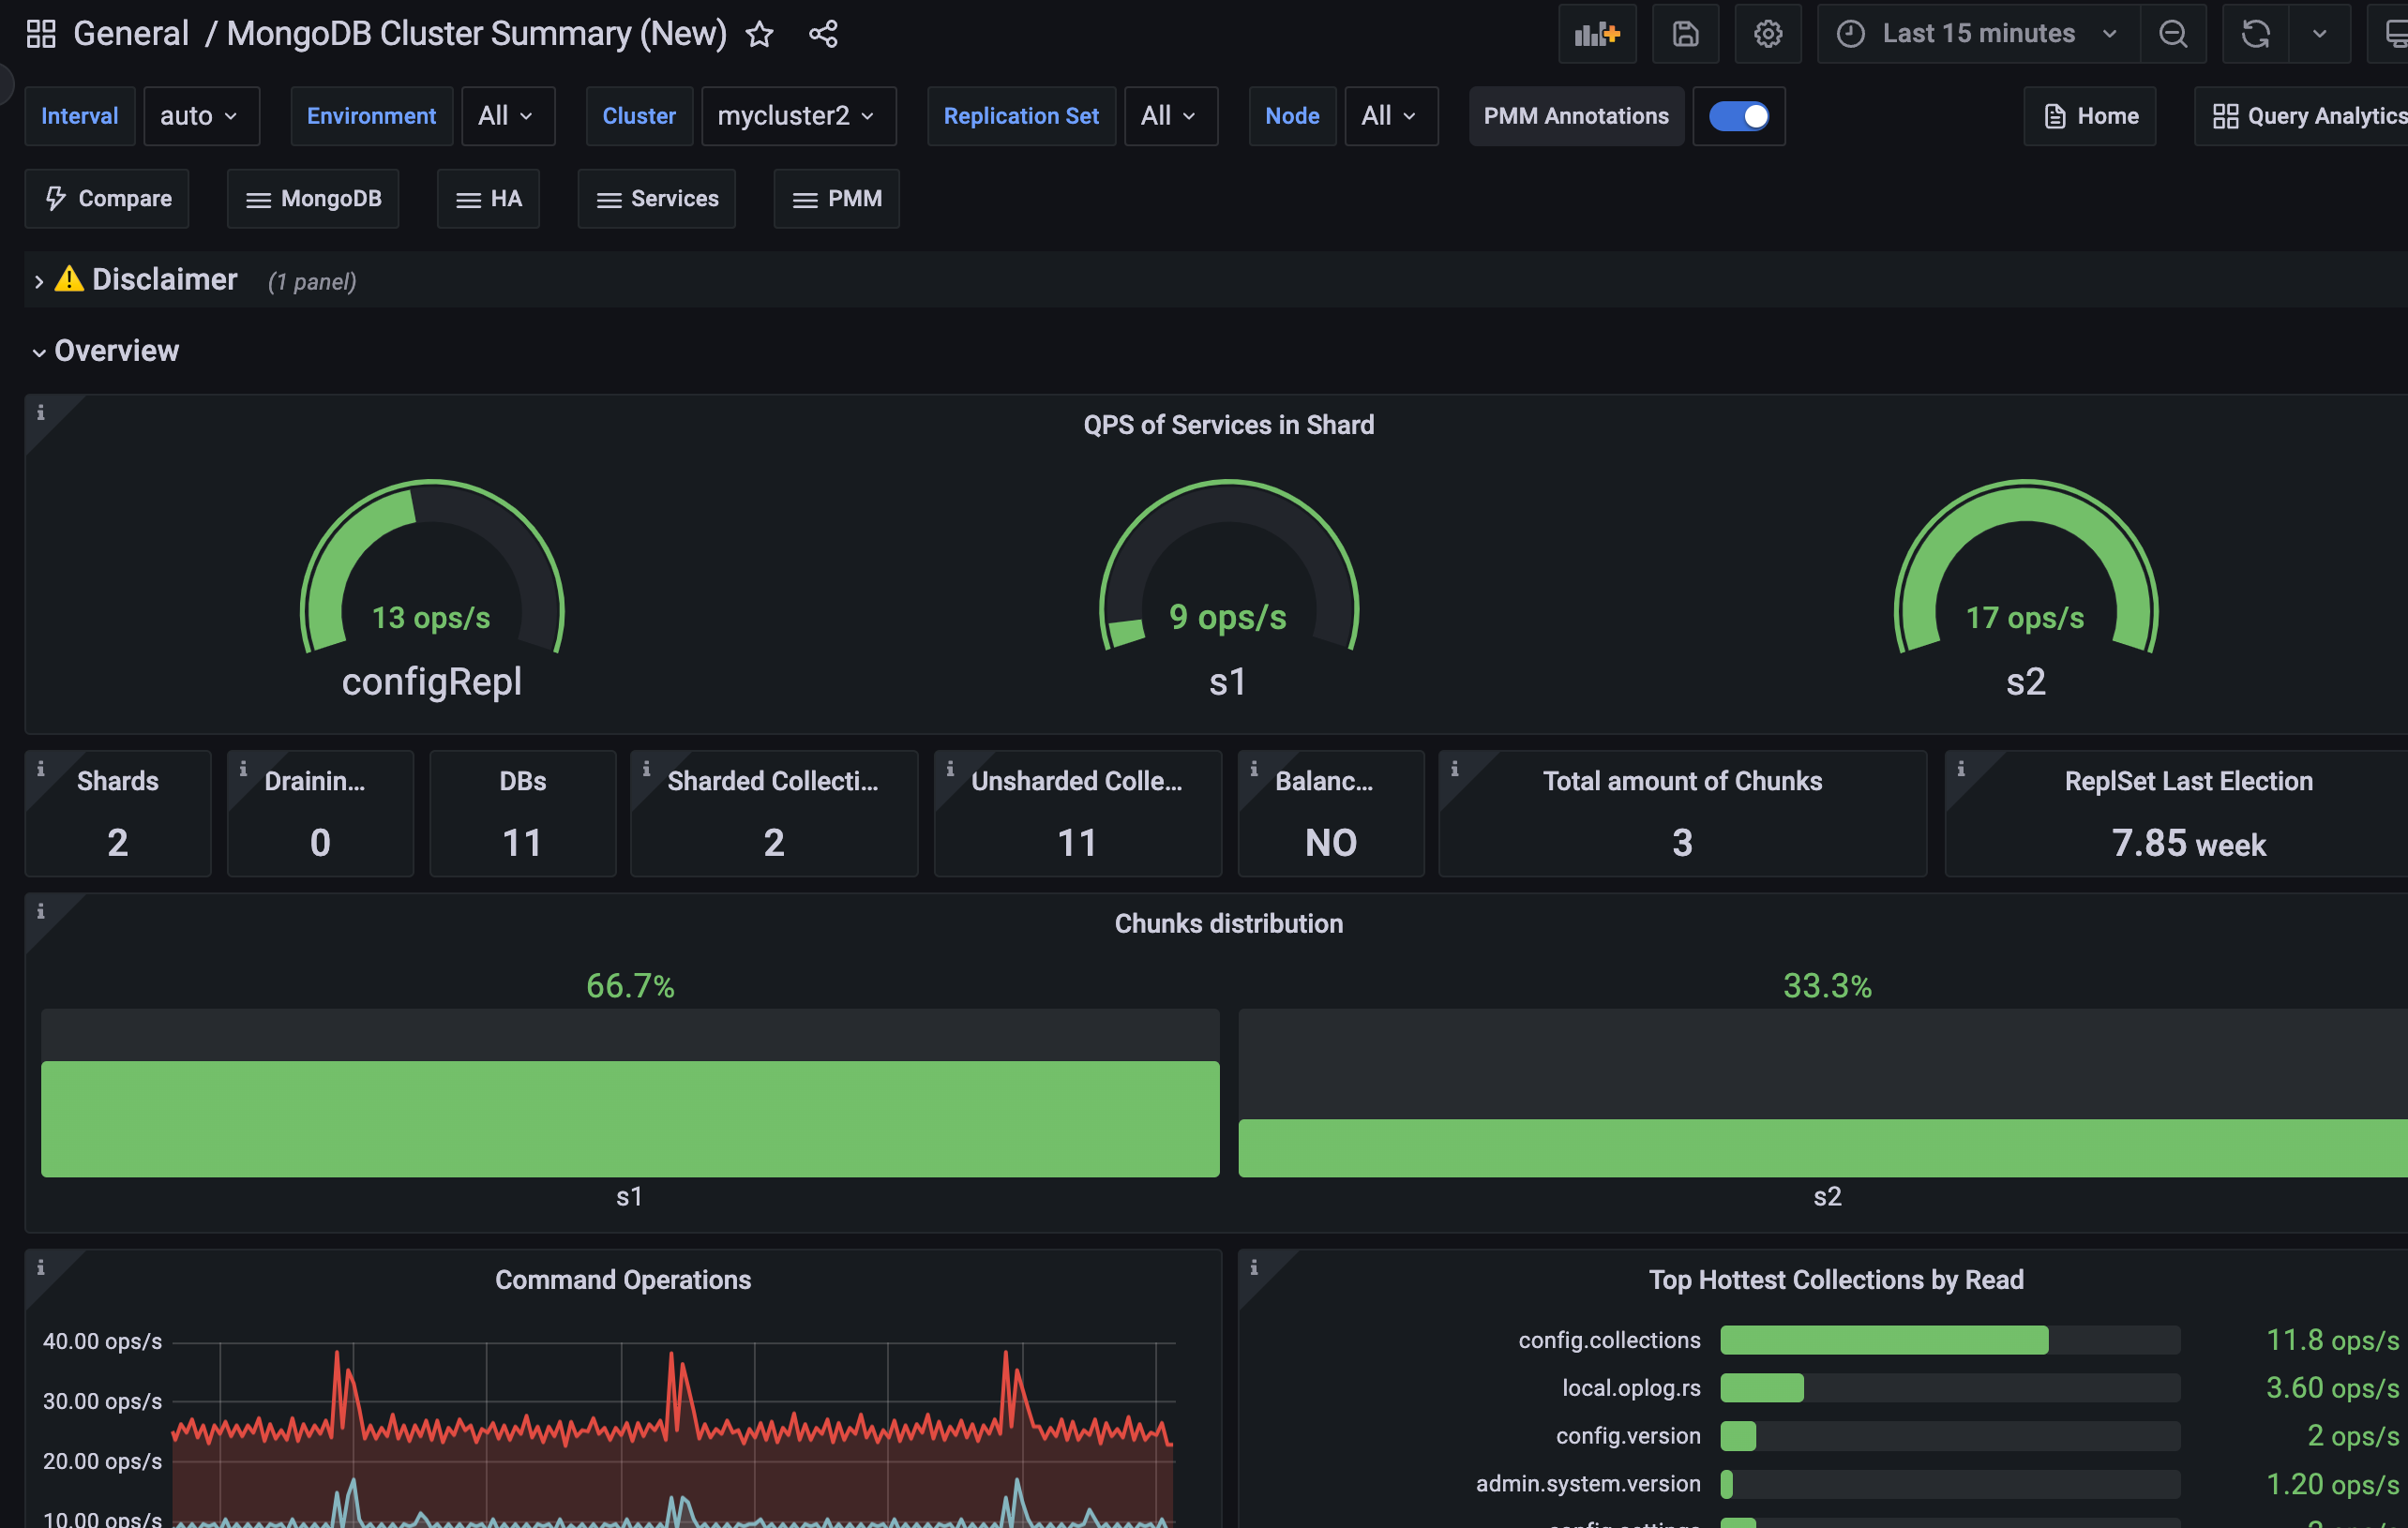
Task: Click the Save dashboard icon
Action: 1685,34
